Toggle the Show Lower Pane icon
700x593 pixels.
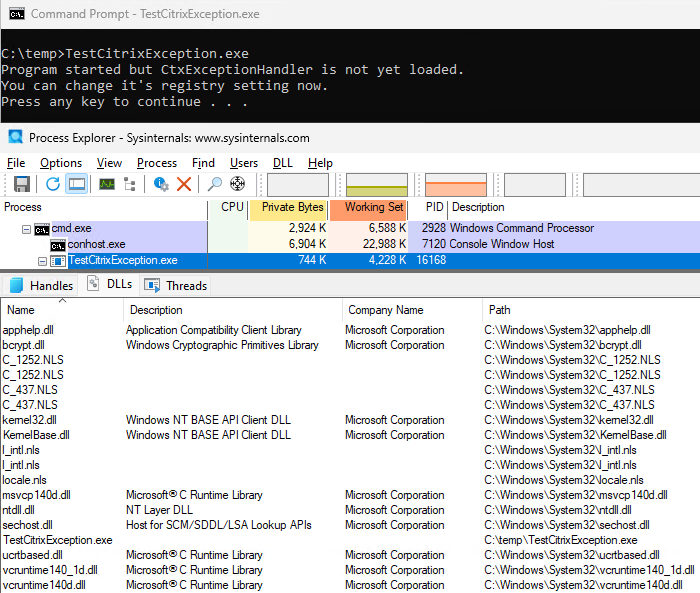pyautogui.click(x=77, y=184)
